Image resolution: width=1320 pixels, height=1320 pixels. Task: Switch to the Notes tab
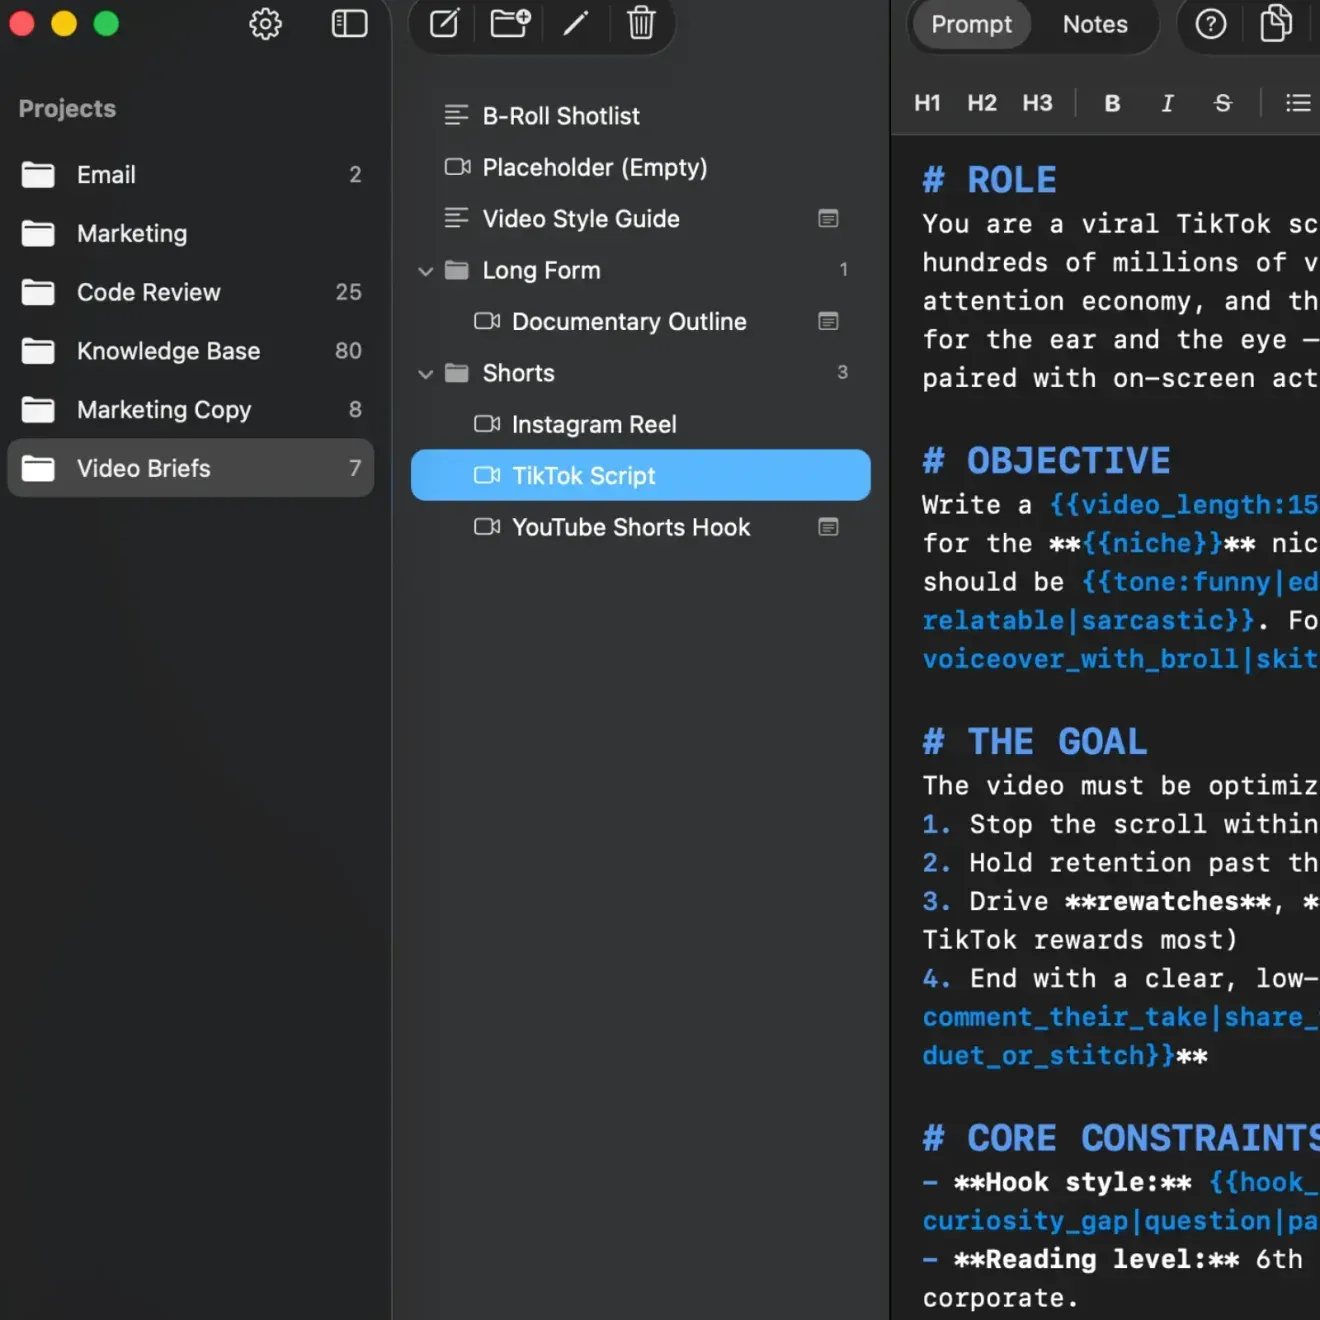click(x=1095, y=24)
